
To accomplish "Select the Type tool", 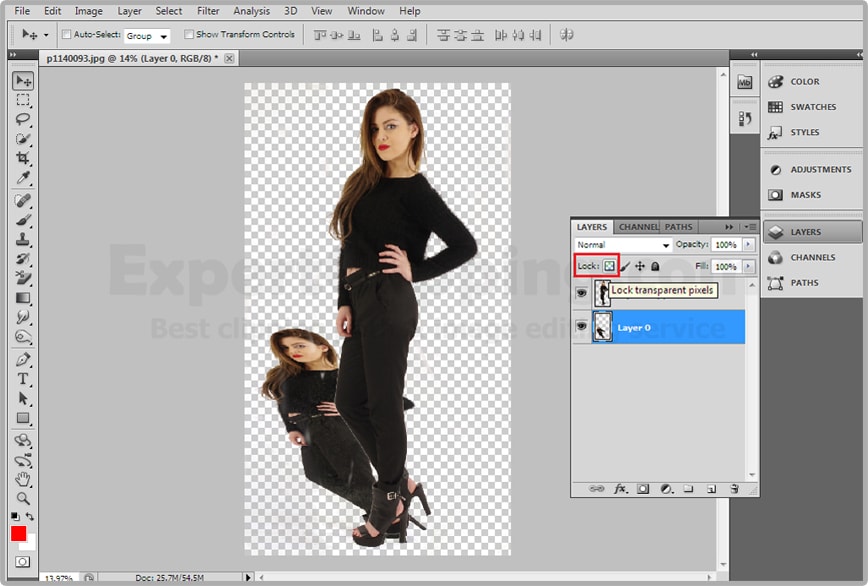I will (23, 379).
